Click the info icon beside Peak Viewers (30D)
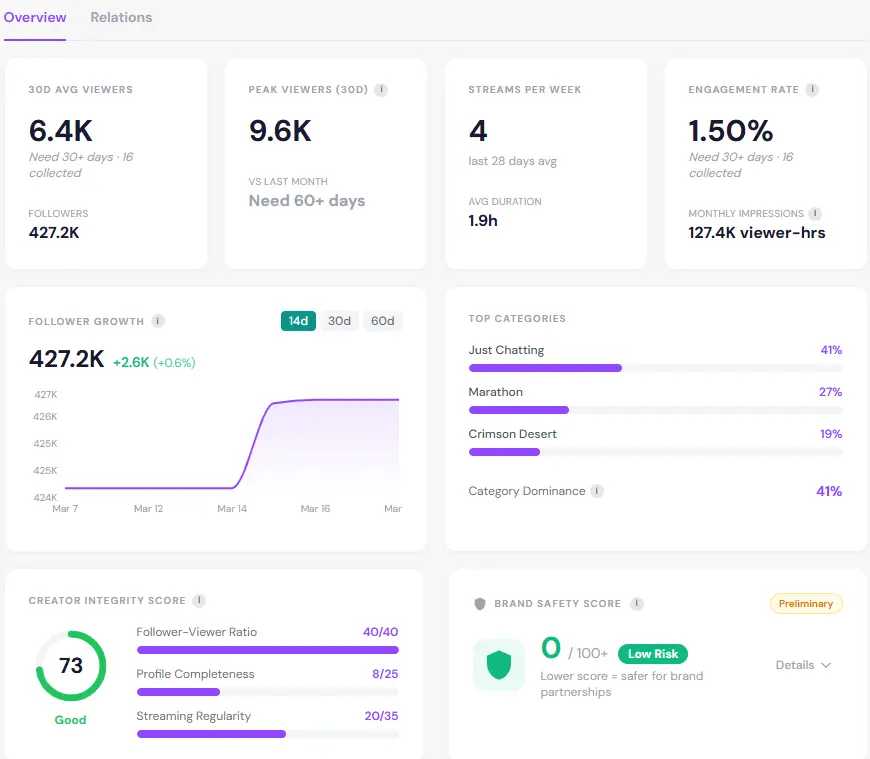This screenshot has height=759, width=870. tap(380, 89)
